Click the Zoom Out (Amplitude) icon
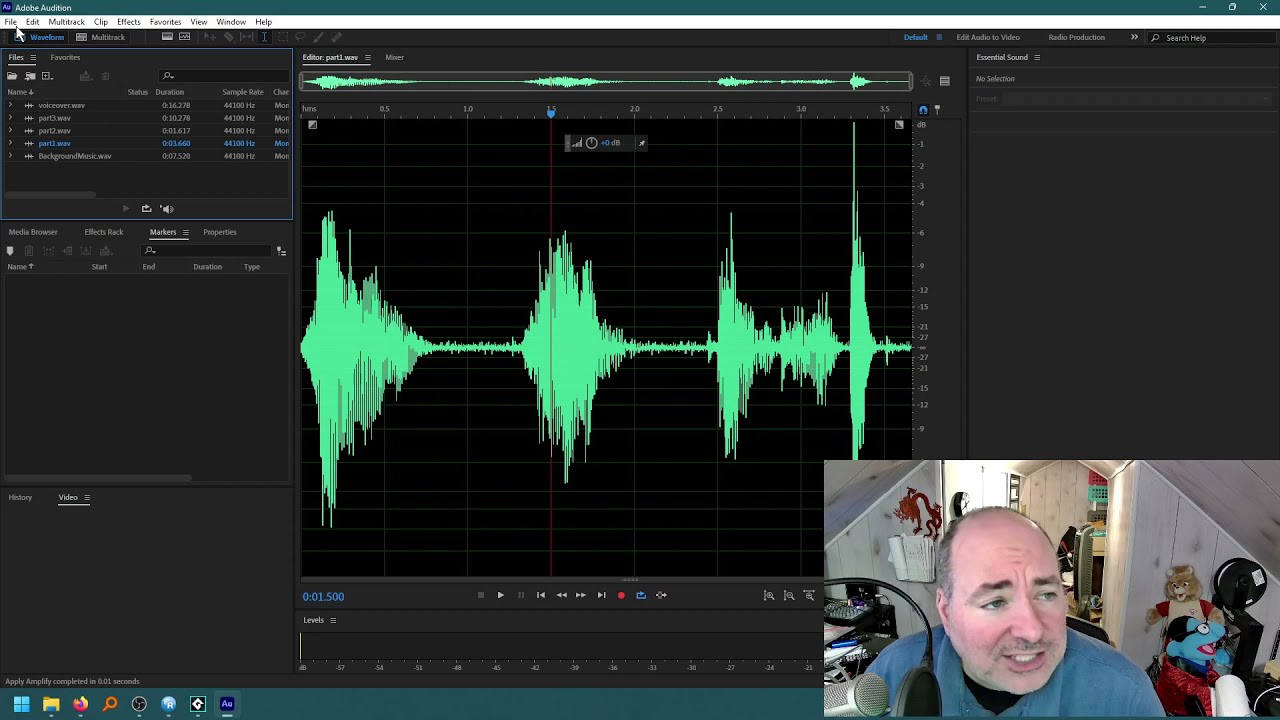1280x720 pixels. 789,595
